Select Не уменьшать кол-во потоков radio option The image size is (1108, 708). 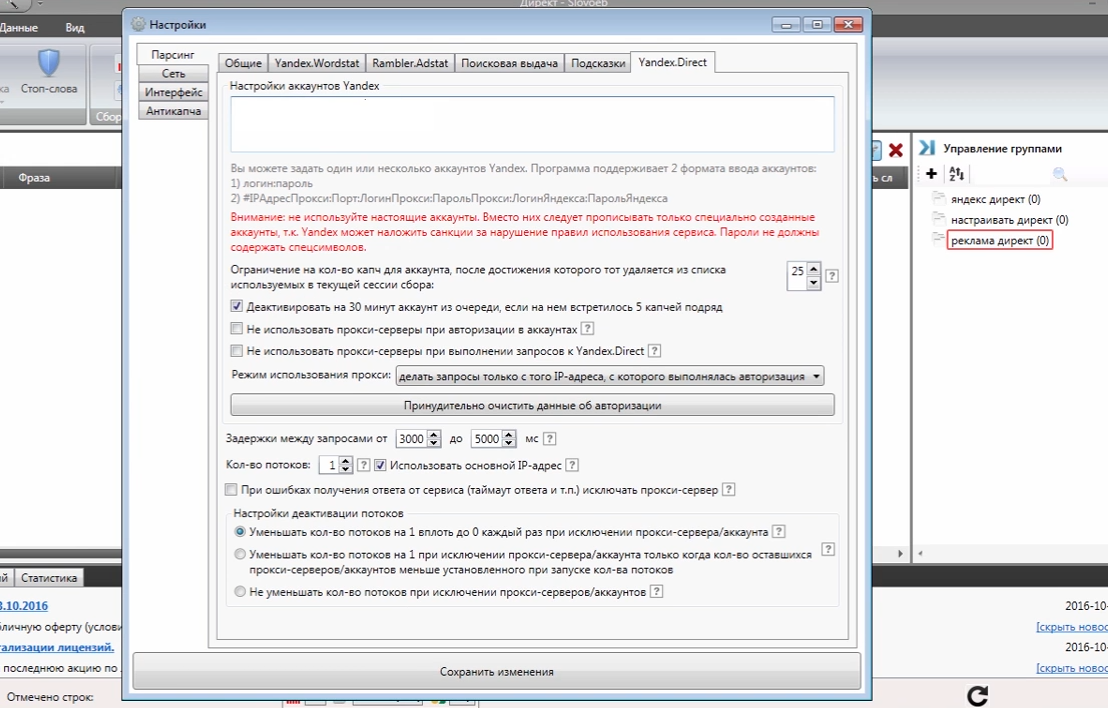[240, 591]
